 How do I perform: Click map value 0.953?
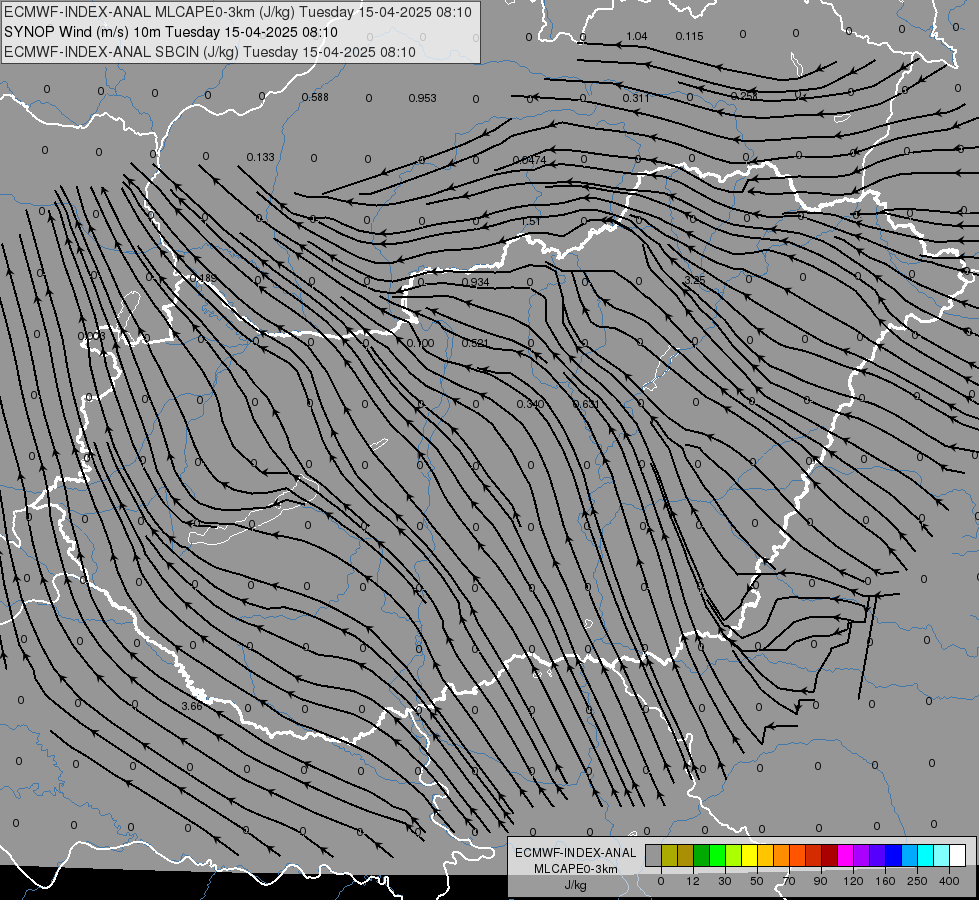coord(422,98)
